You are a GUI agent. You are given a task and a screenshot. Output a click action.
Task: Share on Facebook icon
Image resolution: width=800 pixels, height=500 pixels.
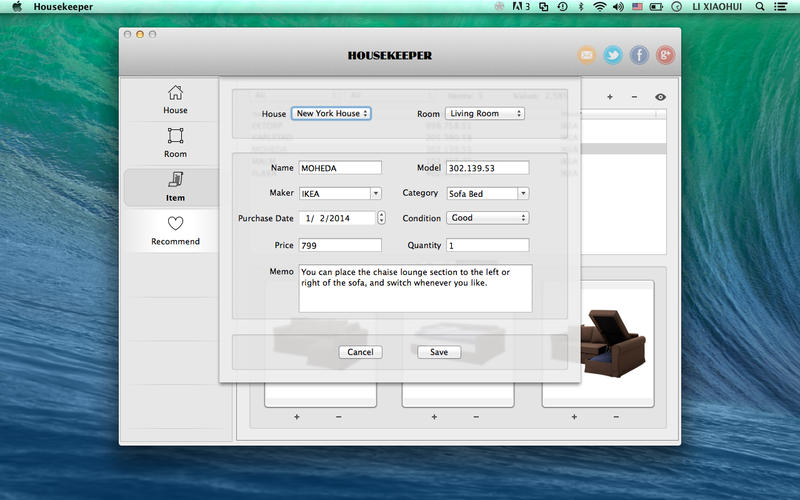639,55
